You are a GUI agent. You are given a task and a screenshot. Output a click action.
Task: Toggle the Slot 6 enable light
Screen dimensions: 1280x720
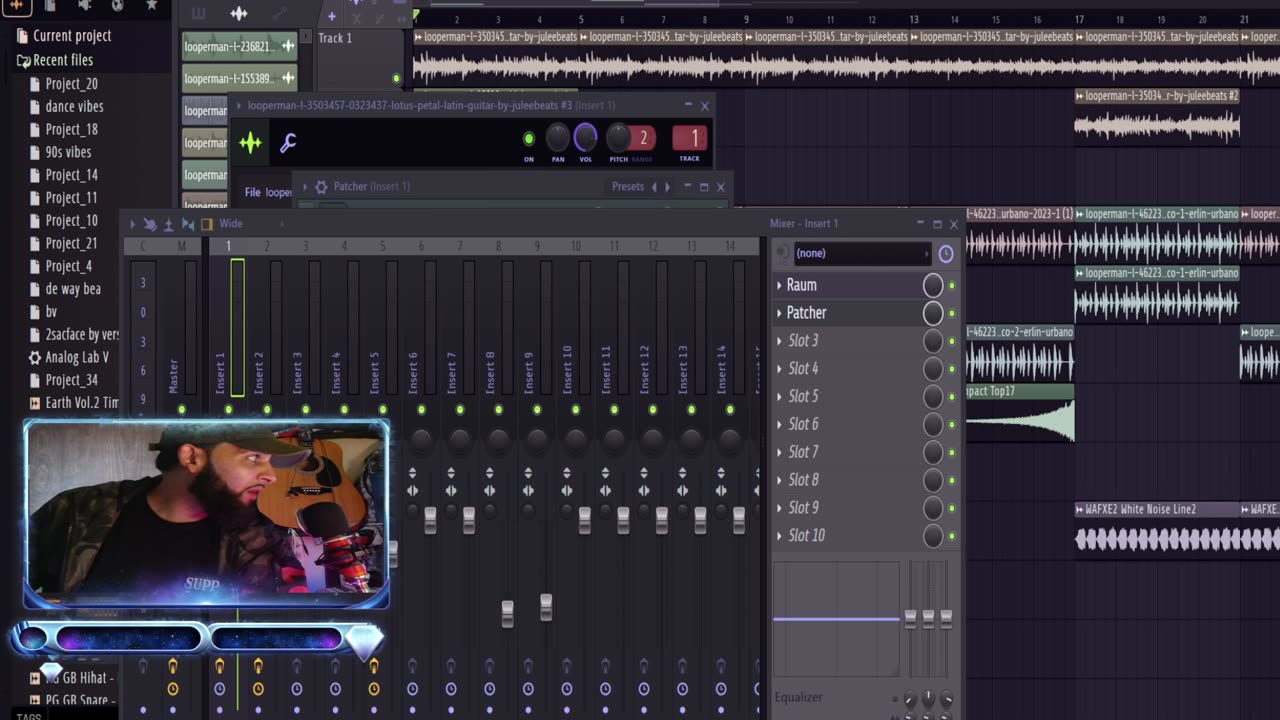tap(952, 425)
